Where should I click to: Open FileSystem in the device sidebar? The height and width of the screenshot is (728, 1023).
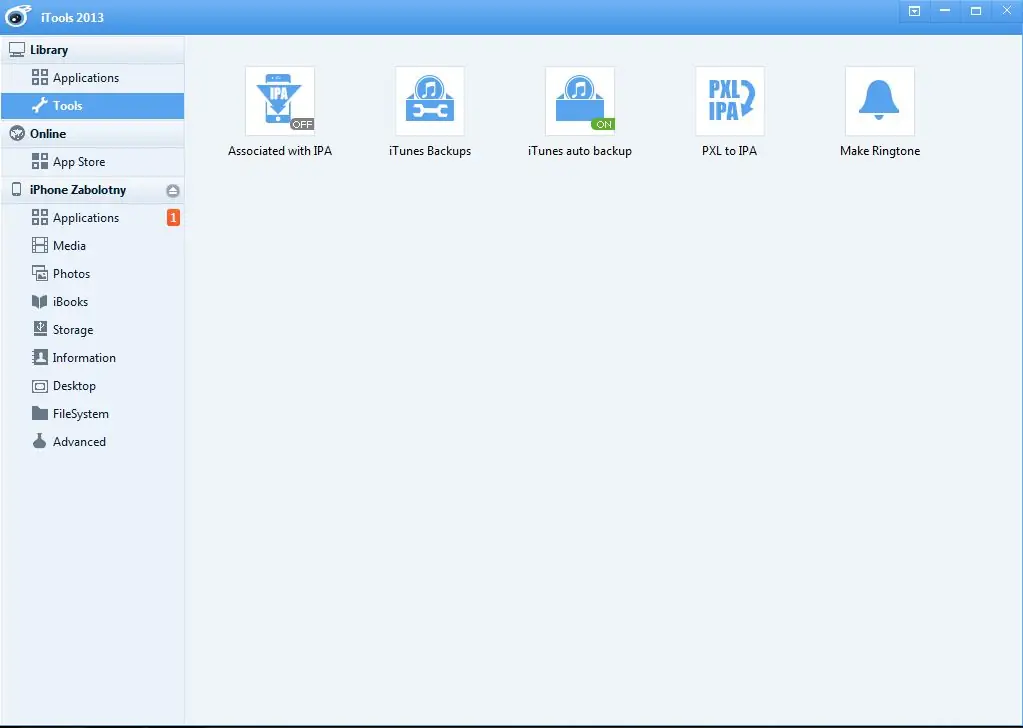point(93,414)
